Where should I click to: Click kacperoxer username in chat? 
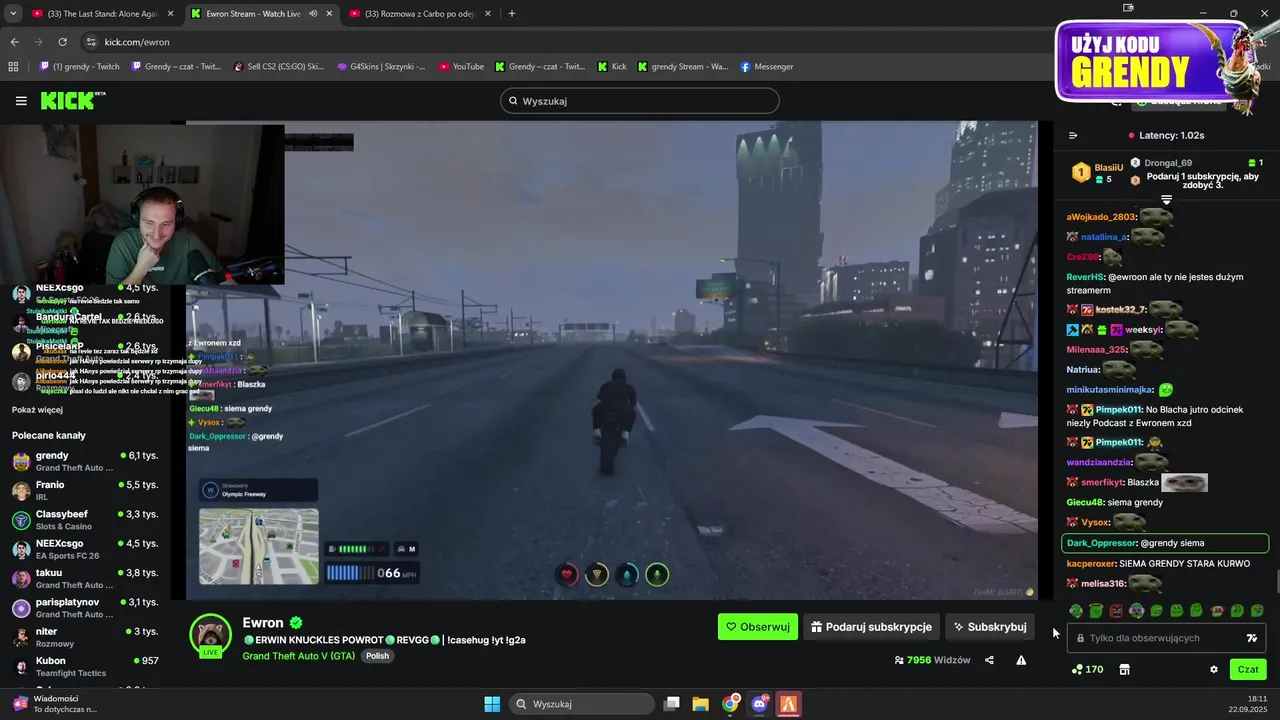click(1091, 563)
